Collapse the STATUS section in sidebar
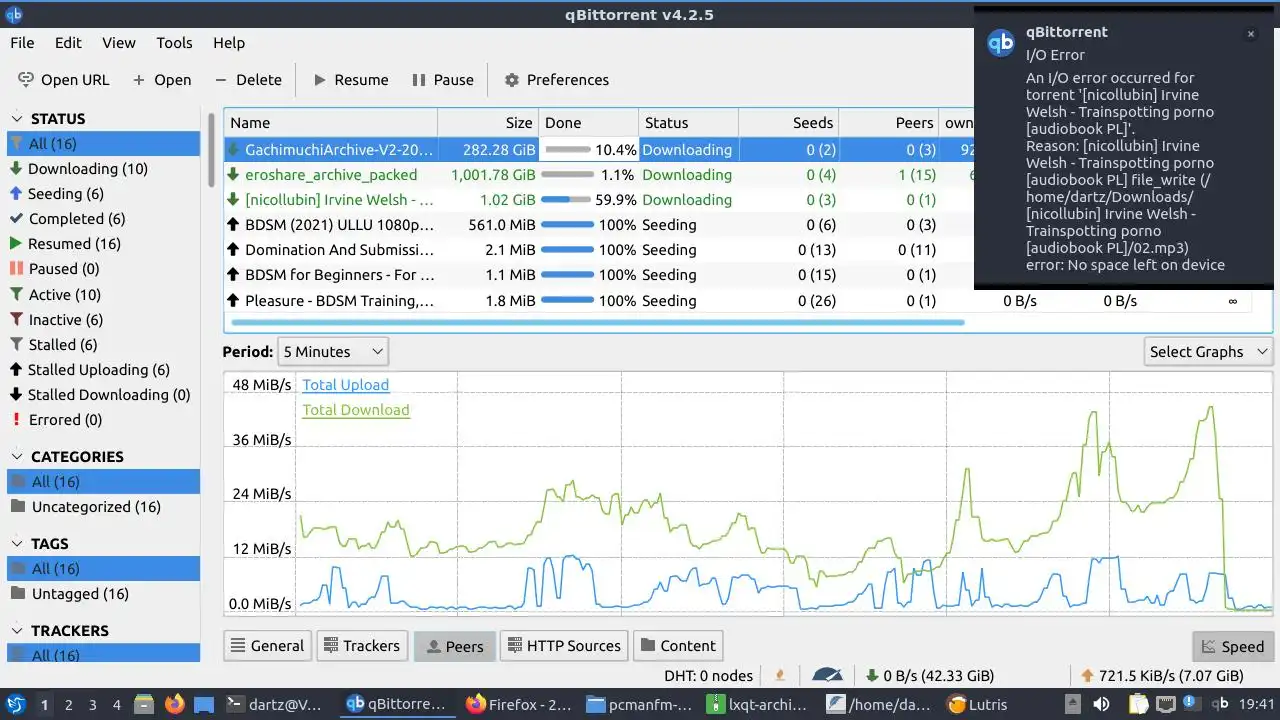Screen dimensions: 1280x720 tap(17, 118)
